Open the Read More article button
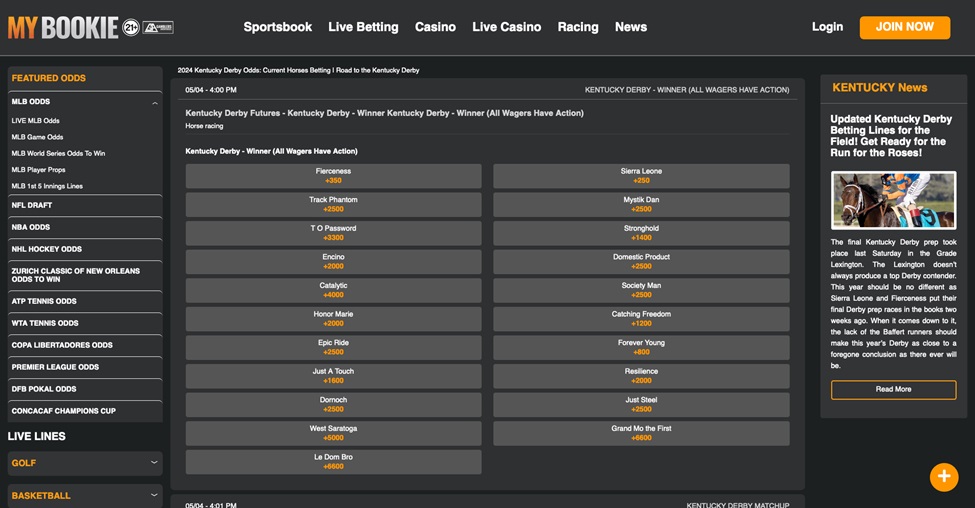The height and width of the screenshot is (508, 975). click(x=893, y=389)
